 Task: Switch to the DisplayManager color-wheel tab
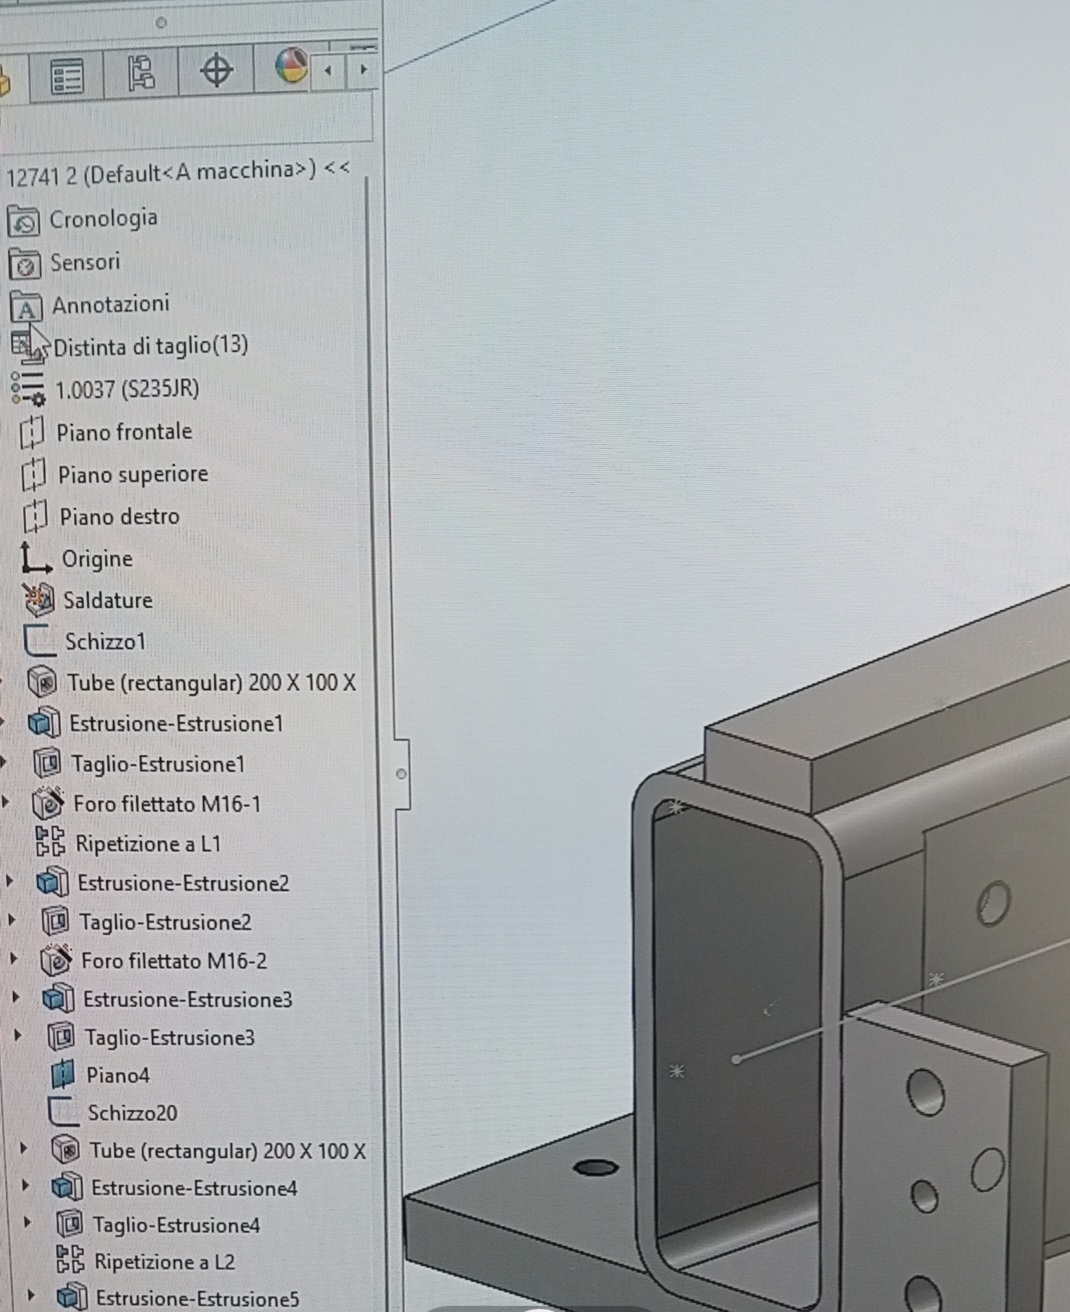tap(290, 66)
